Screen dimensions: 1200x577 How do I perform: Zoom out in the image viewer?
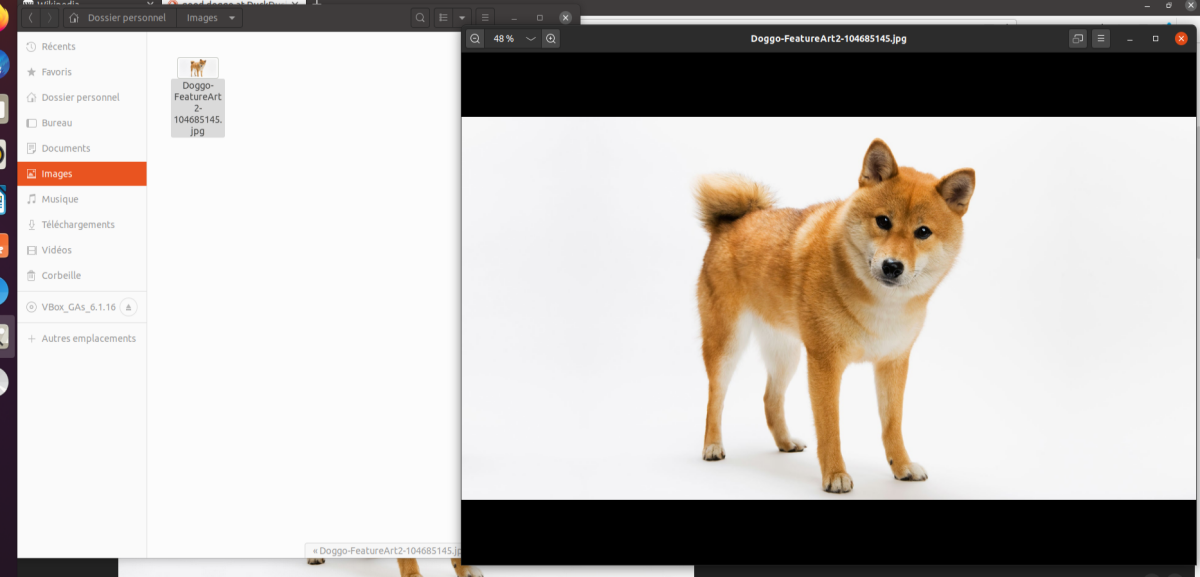click(x=475, y=39)
